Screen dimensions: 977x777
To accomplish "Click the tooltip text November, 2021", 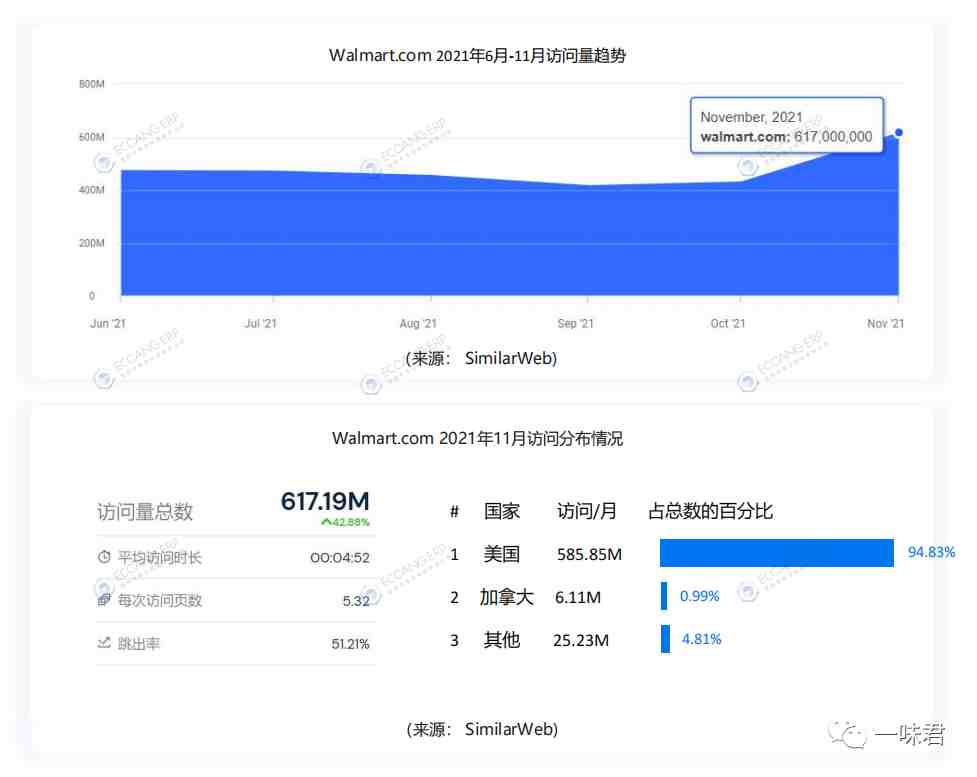I will 751,117.
